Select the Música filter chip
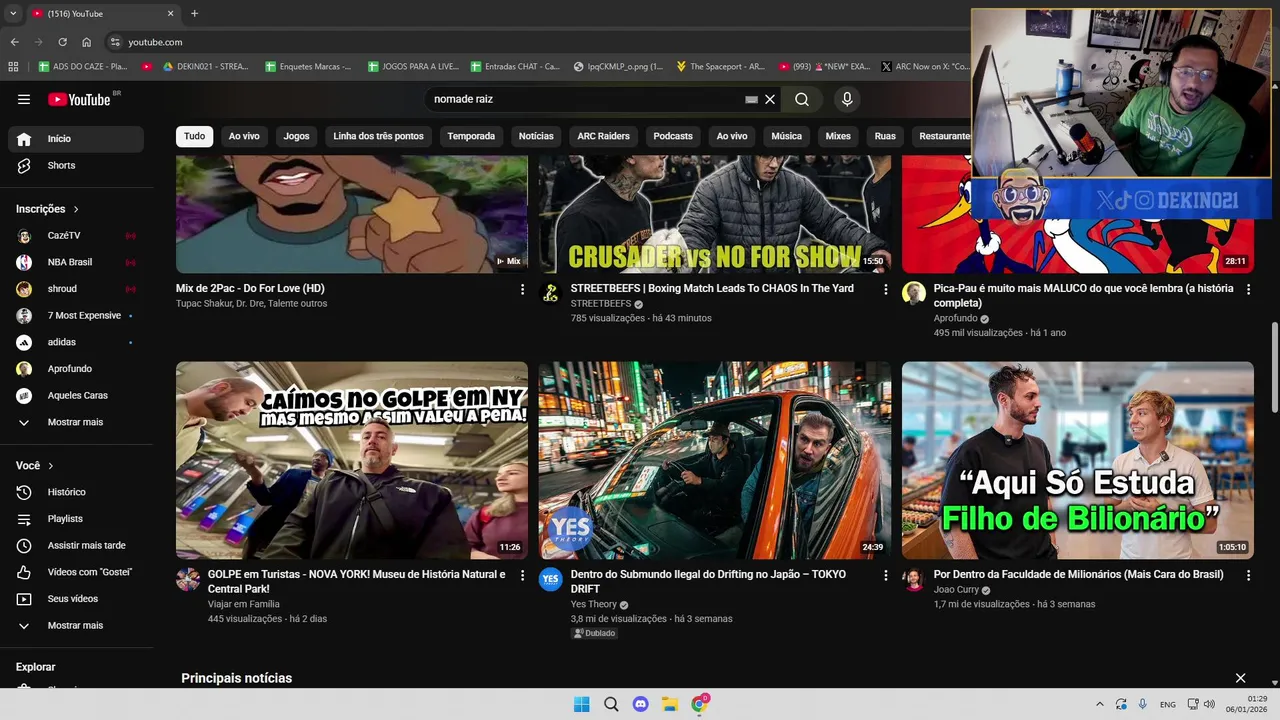 tap(786, 136)
